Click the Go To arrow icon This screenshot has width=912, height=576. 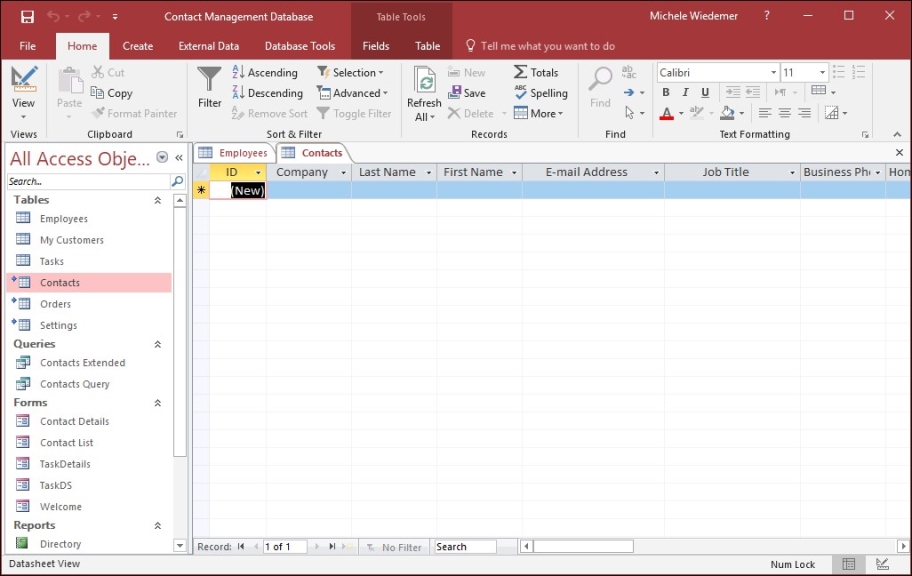click(629, 93)
